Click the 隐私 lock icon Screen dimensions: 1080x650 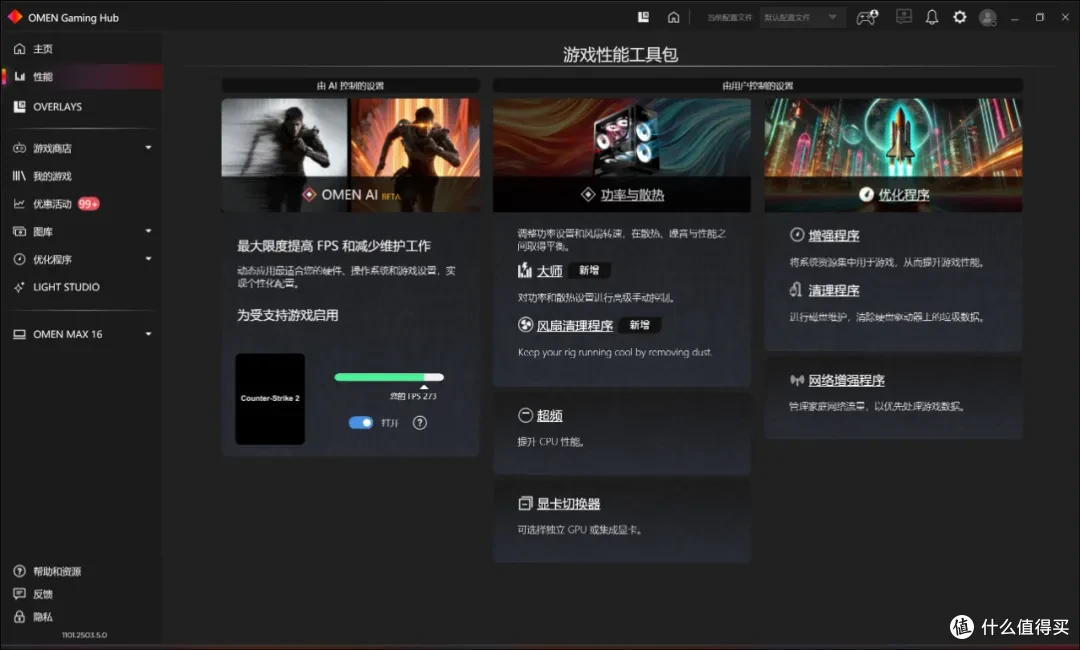pos(19,617)
